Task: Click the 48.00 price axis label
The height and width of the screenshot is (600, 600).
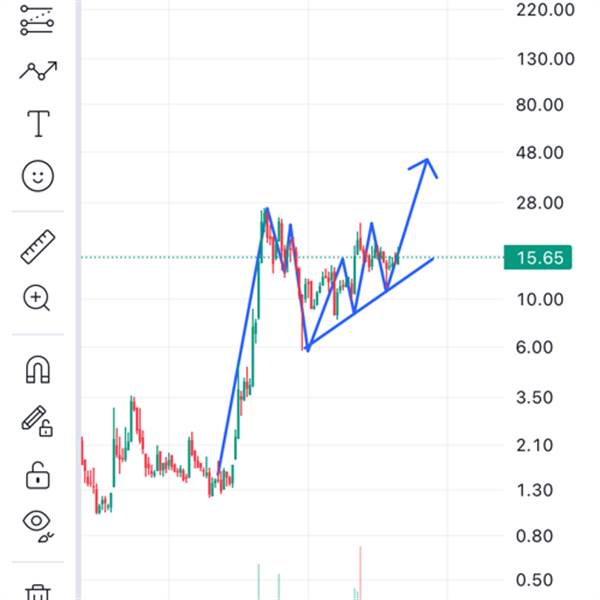Action: click(540, 153)
